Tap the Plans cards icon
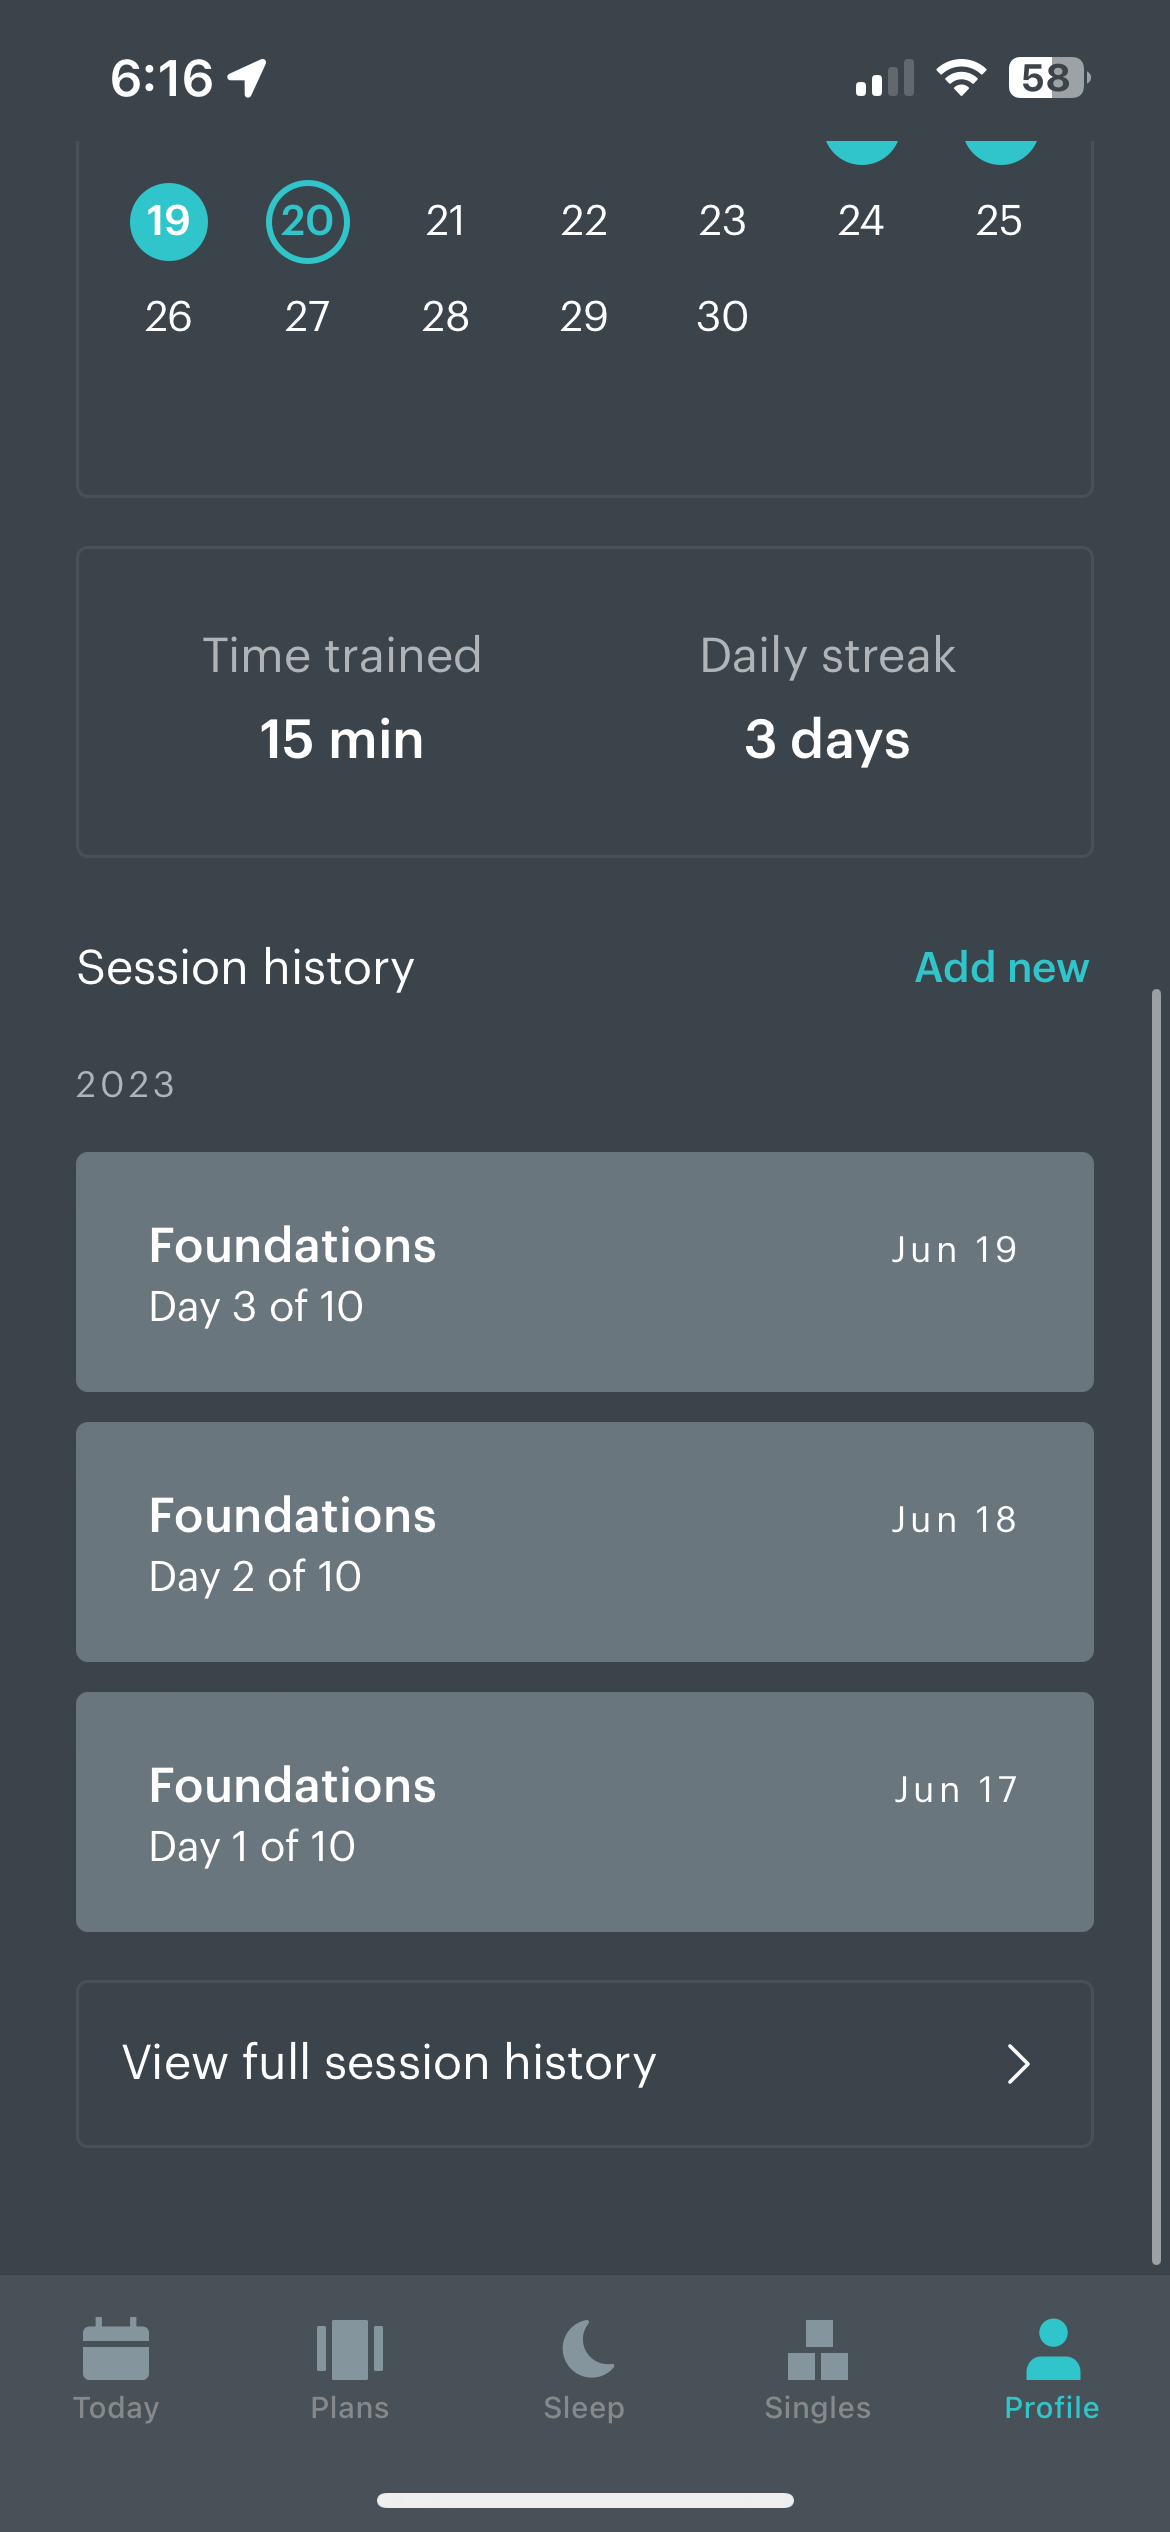 pos(349,2350)
